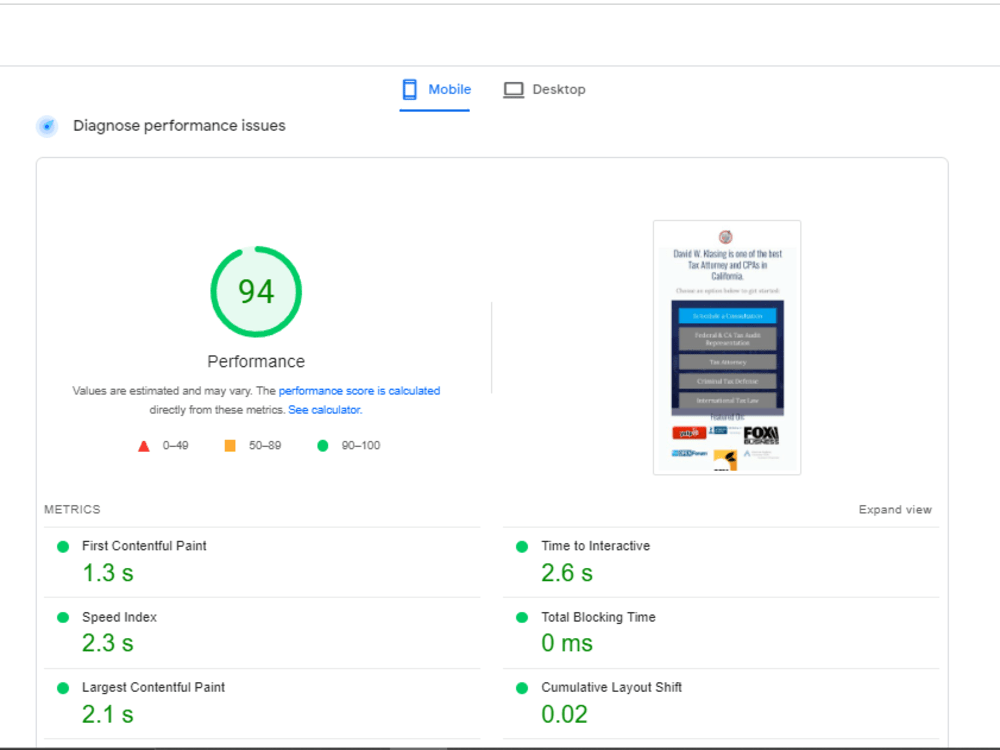Click the 94 performance score gauge

(x=256, y=291)
